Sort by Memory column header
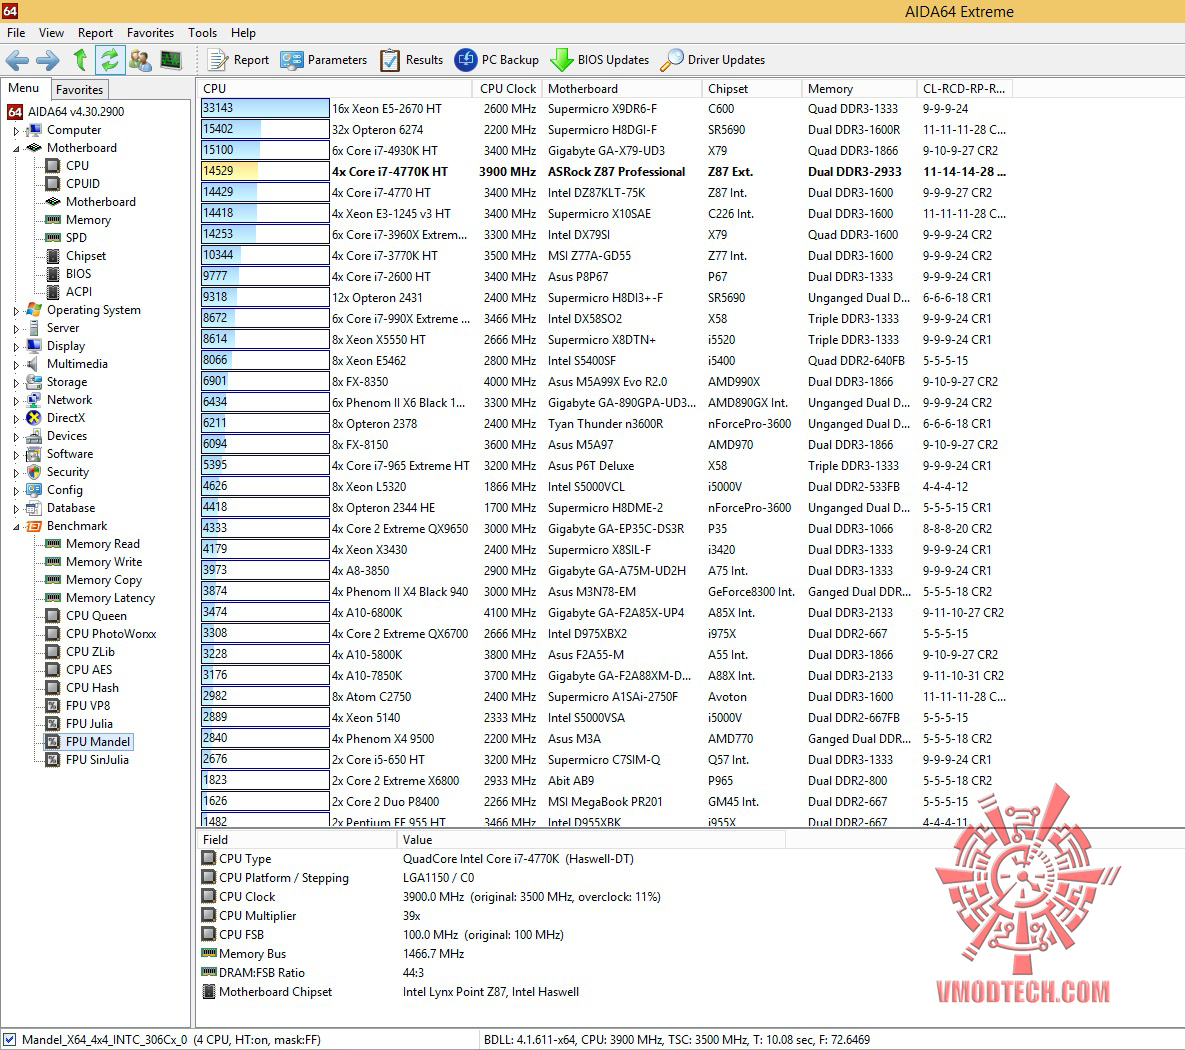The image size is (1185, 1050). pos(859,88)
